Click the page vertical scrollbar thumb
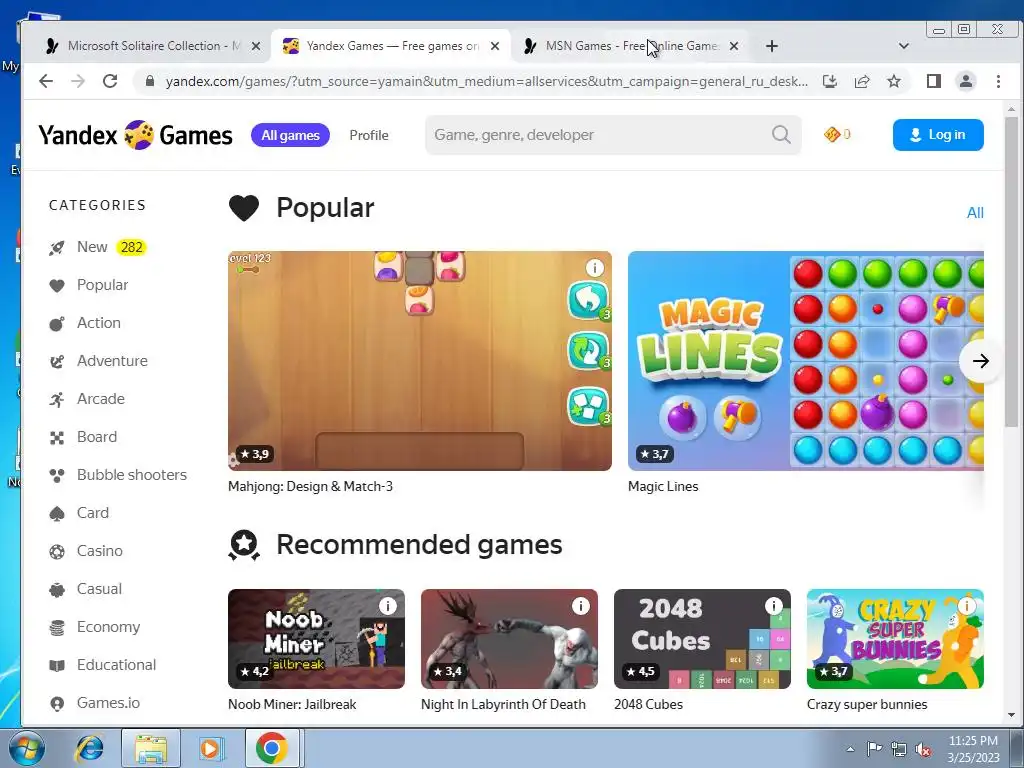Screen dimensions: 1024x768 point(1012,272)
